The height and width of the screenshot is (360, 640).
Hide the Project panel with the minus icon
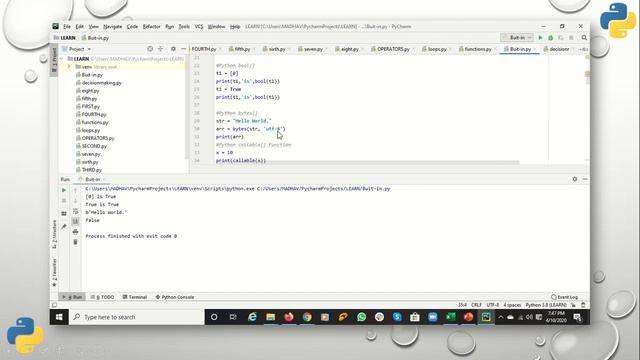183,49
